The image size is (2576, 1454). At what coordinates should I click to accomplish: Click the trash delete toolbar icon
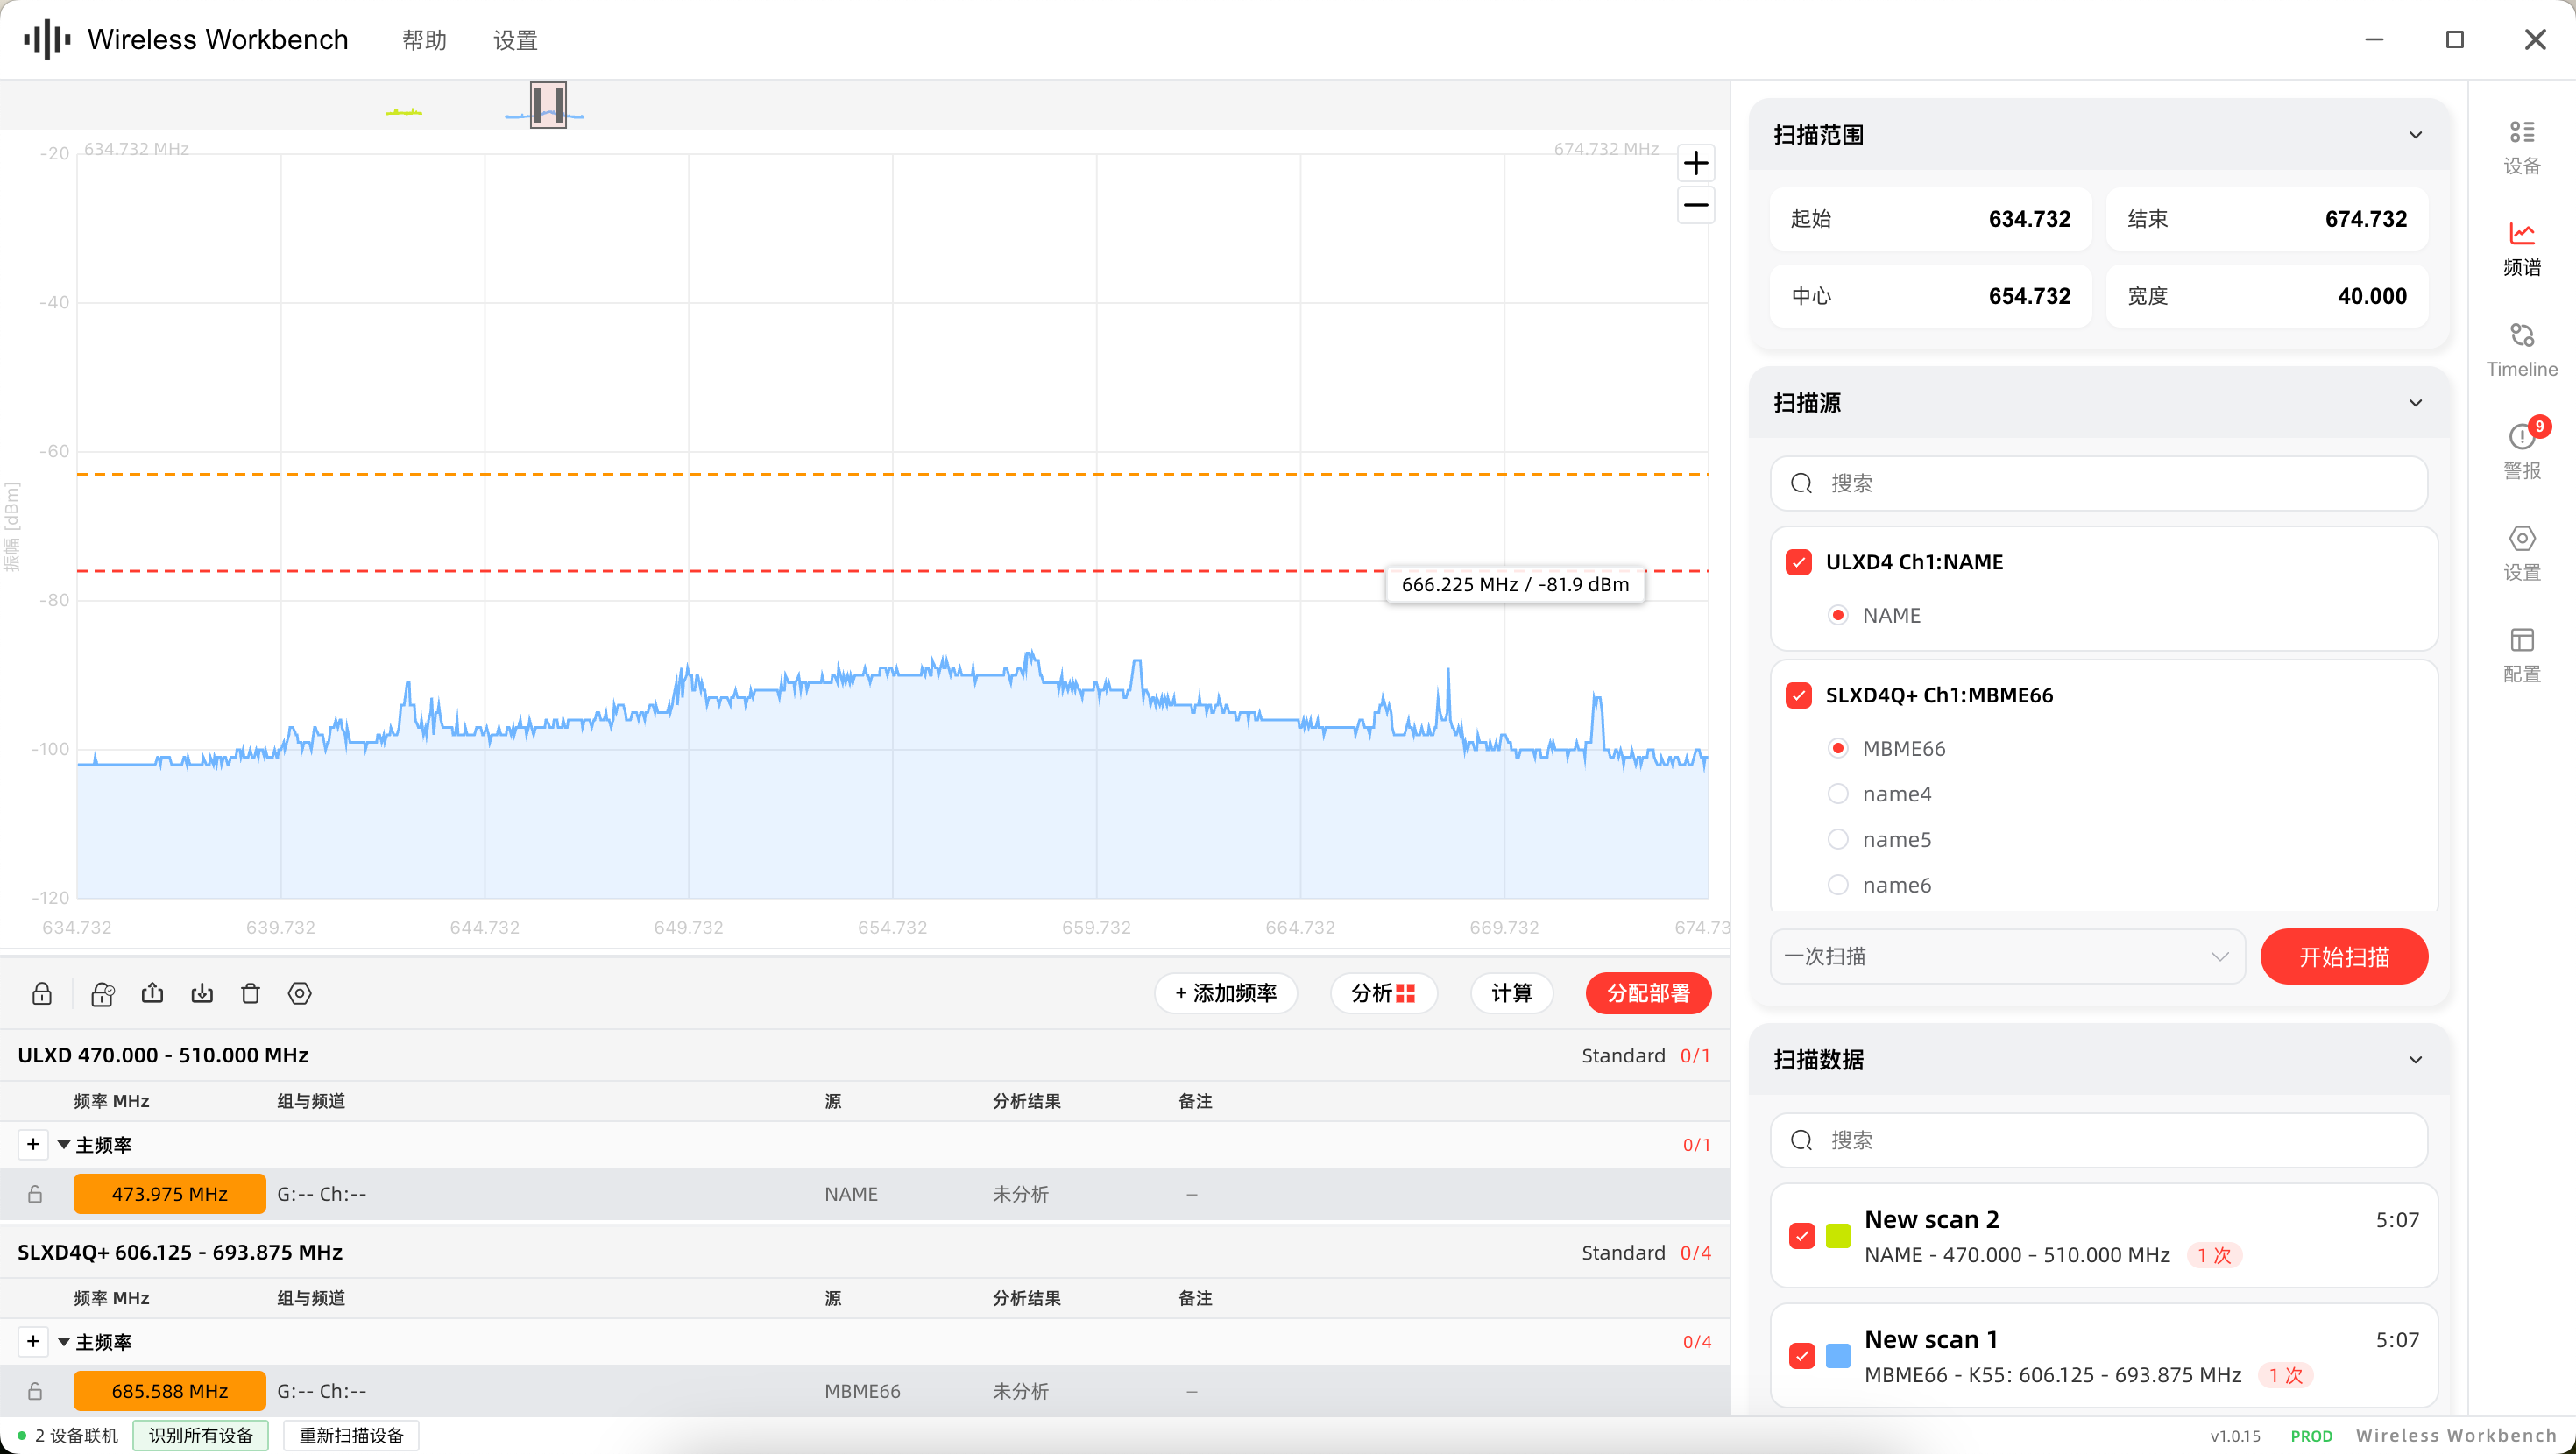[x=251, y=993]
